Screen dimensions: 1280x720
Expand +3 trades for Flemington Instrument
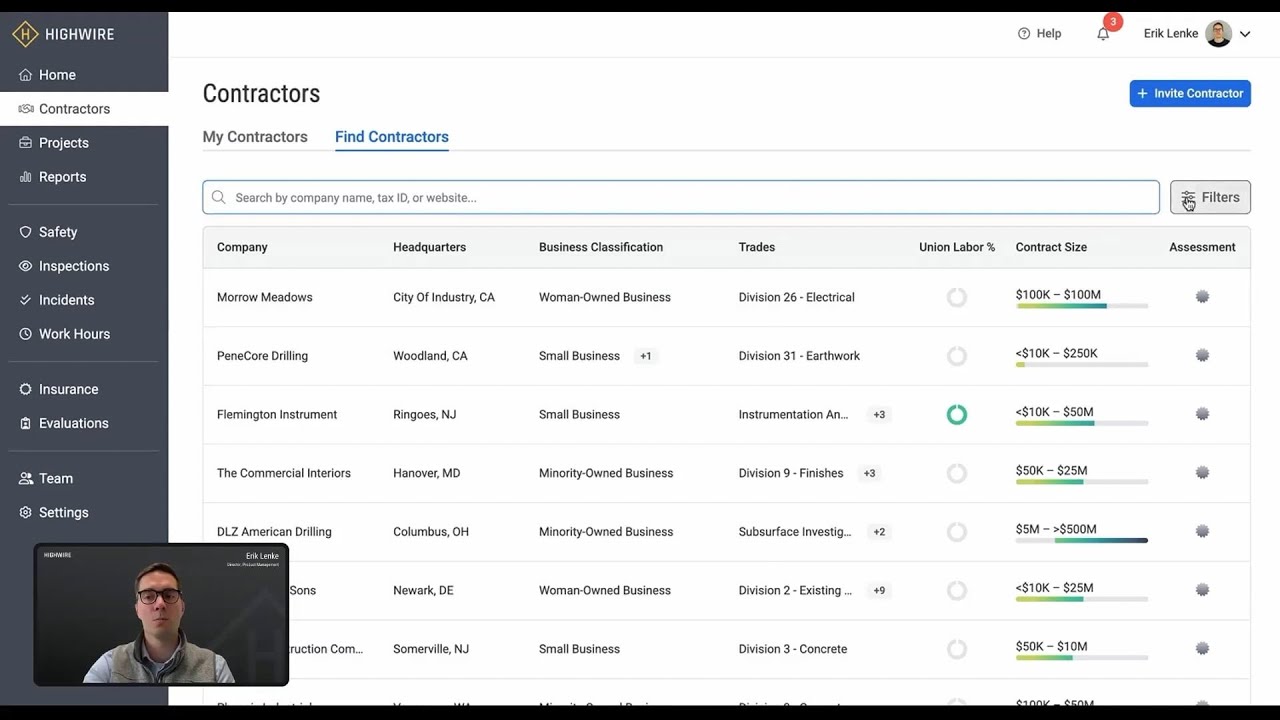[x=879, y=414]
